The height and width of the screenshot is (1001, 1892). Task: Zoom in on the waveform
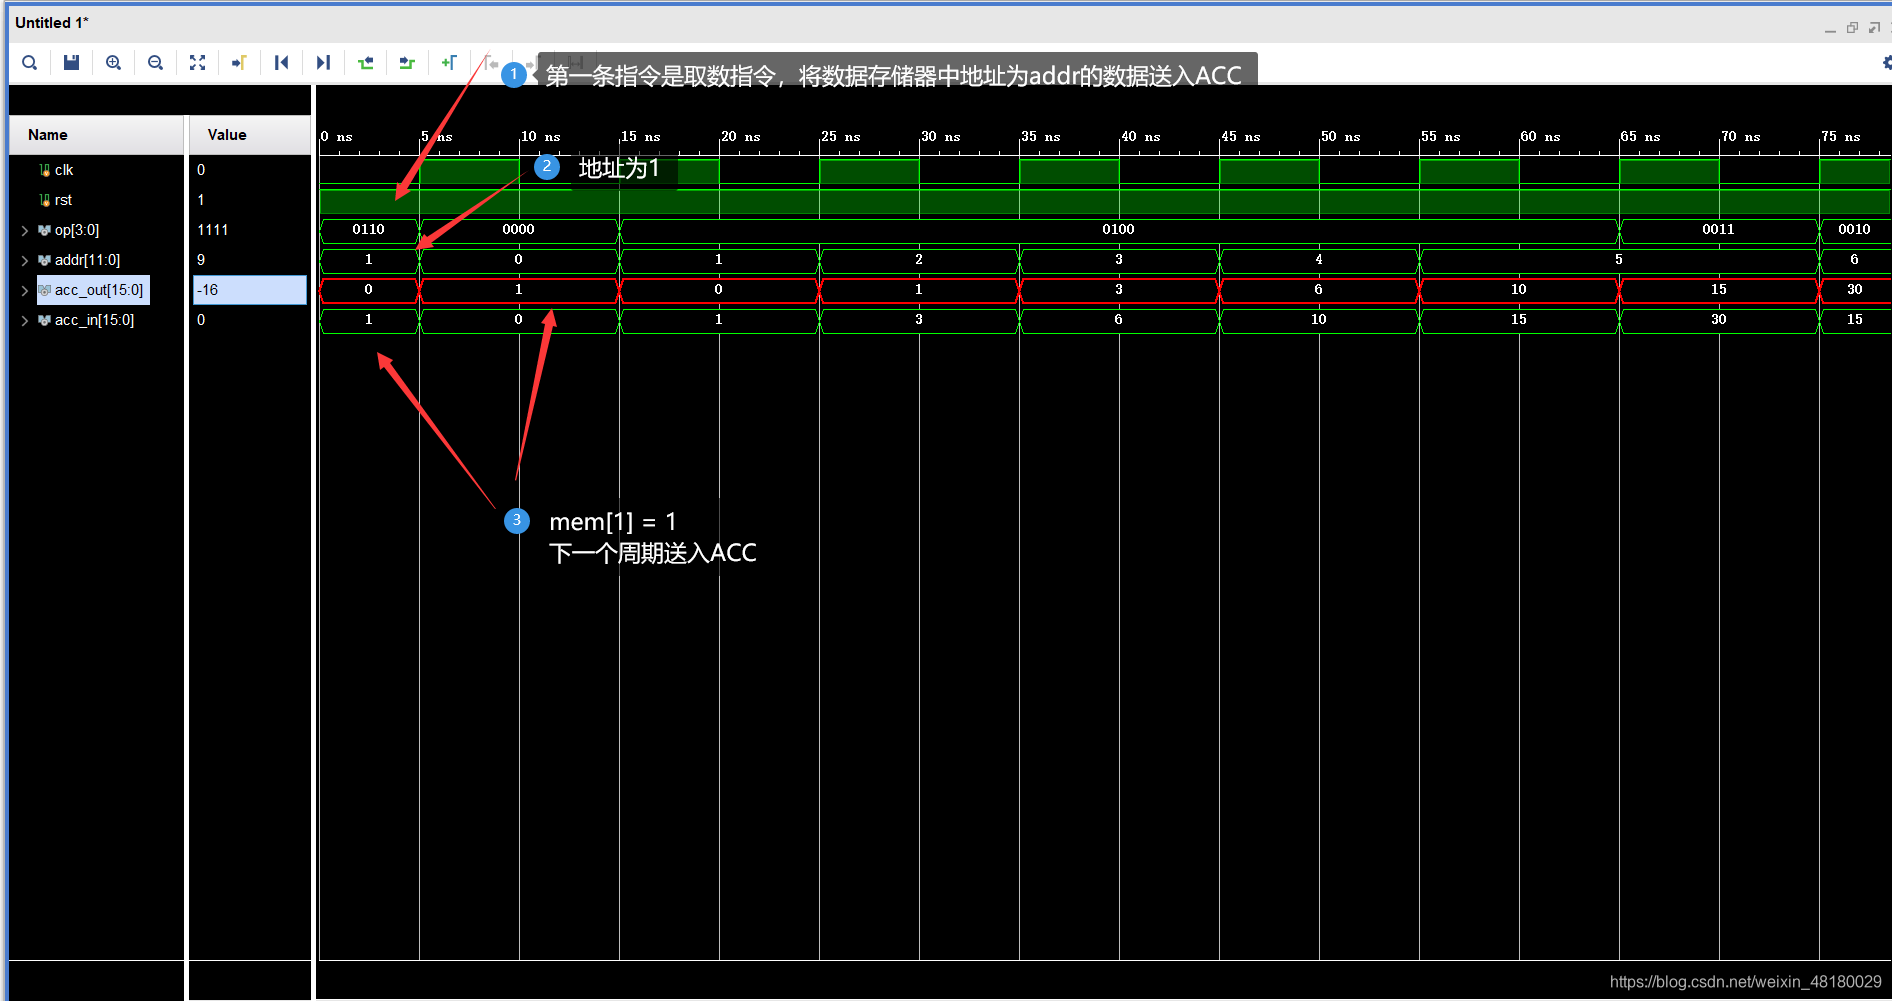coord(114,62)
